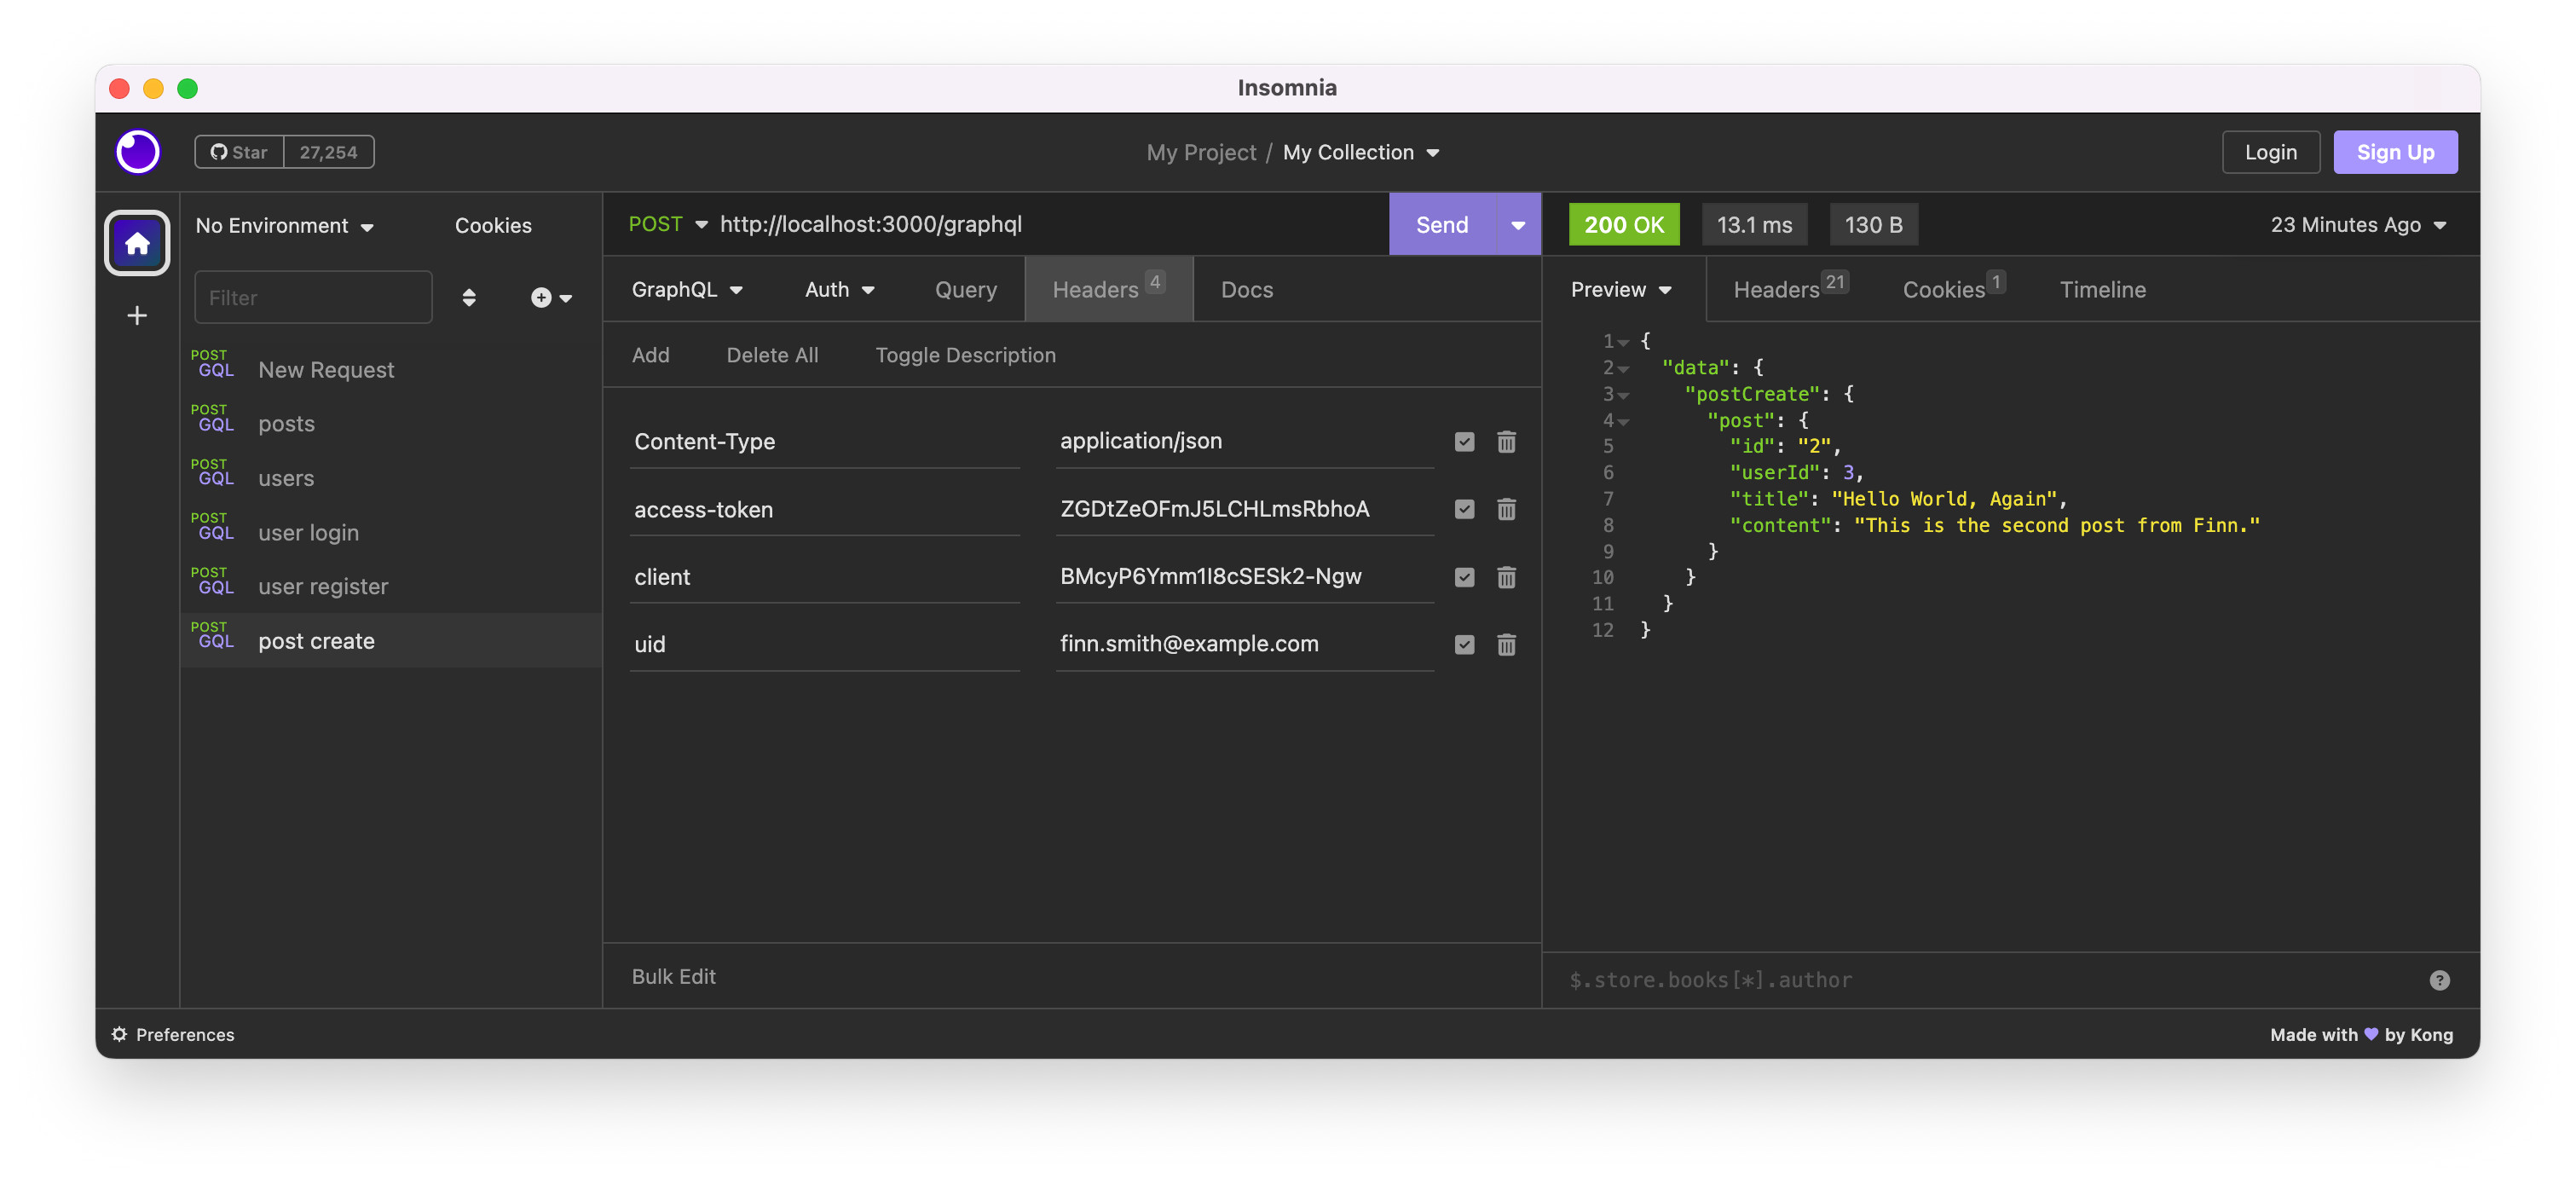The height and width of the screenshot is (1185, 2576).
Task: Delete the client header with trash icon
Action: point(1506,577)
